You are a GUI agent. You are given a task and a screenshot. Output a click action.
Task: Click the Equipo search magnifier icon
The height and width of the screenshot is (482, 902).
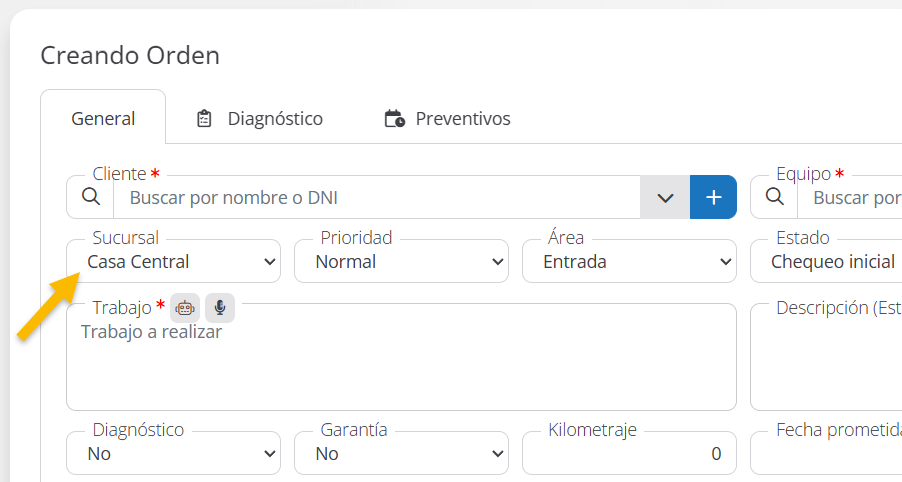click(x=774, y=197)
